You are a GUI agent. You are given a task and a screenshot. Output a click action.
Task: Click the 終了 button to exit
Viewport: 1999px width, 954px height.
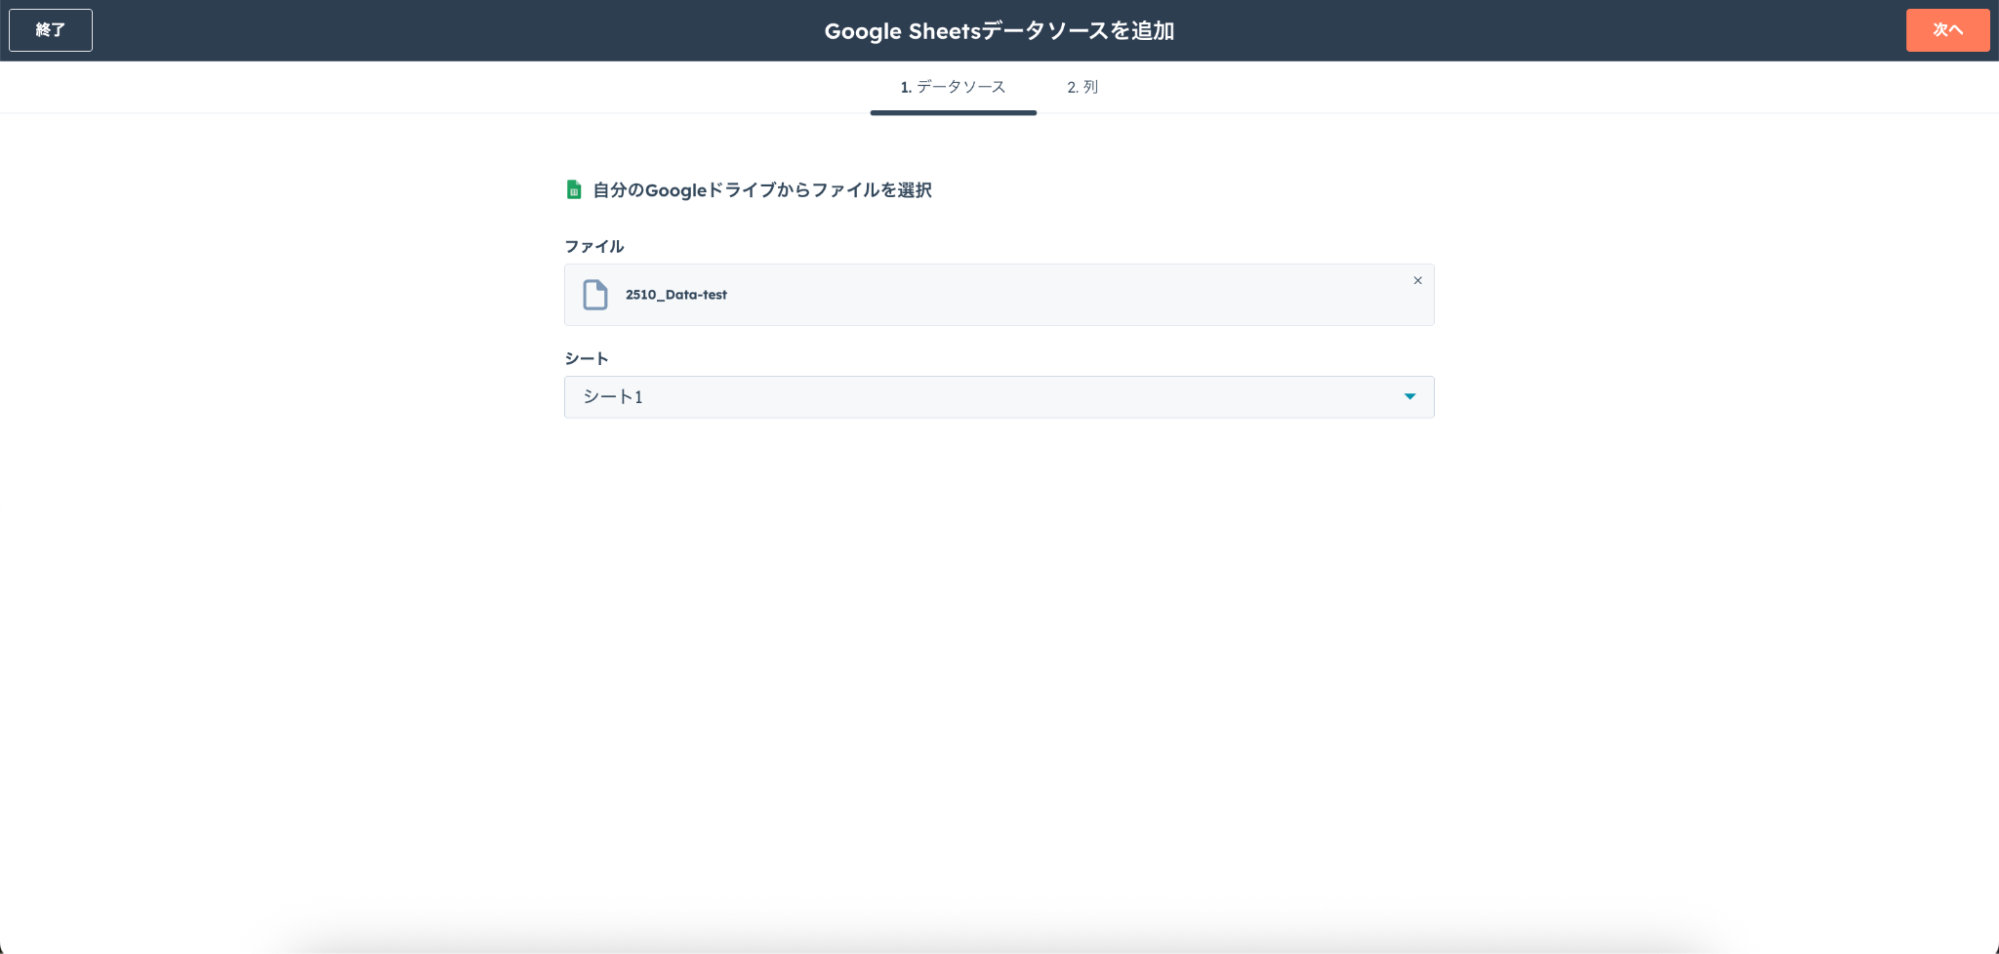[51, 30]
